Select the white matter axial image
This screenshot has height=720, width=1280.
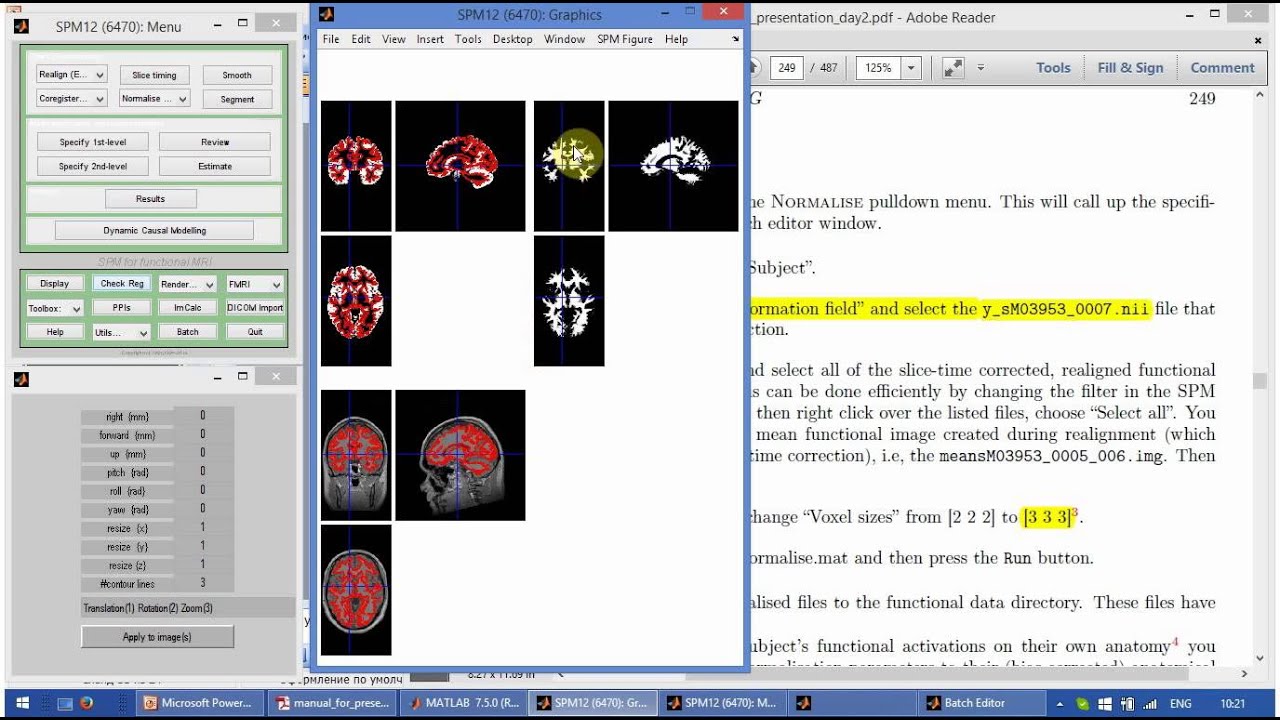click(x=569, y=301)
